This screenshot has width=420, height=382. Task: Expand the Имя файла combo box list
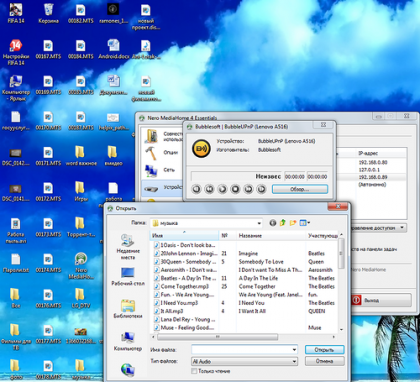[x=294, y=349]
